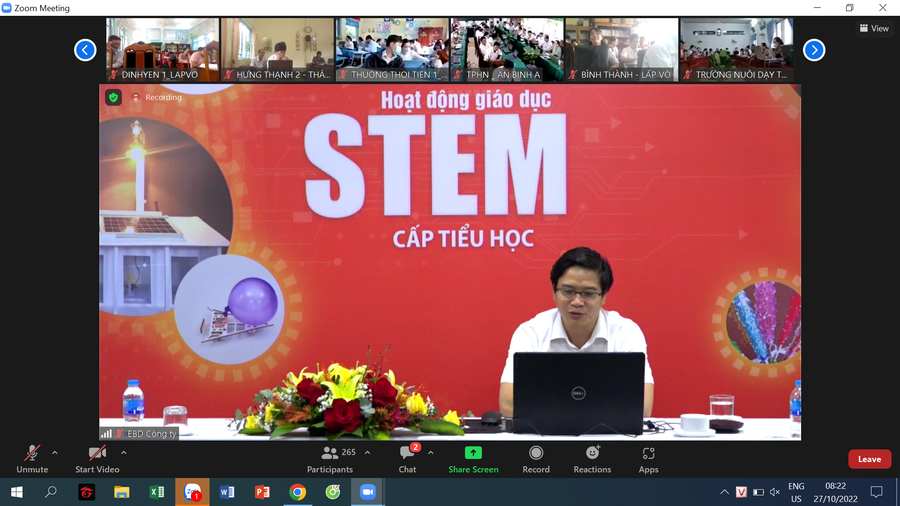Select TPHN _ AN BÌNH A thumbnail
The width and height of the screenshot is (900, 506).
pos(507,50)
